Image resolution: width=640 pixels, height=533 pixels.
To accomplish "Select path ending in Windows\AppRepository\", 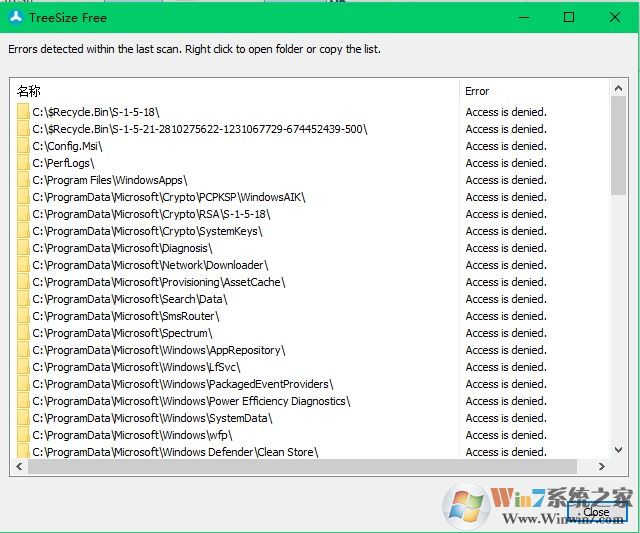I will 159,350.
